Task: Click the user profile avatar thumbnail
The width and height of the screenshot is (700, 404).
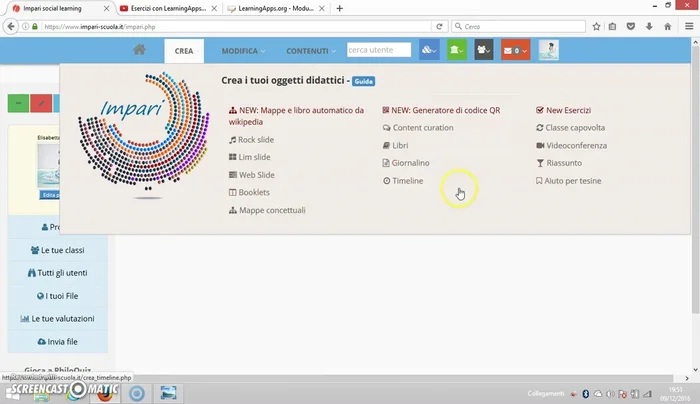Action: click(548, 50)
